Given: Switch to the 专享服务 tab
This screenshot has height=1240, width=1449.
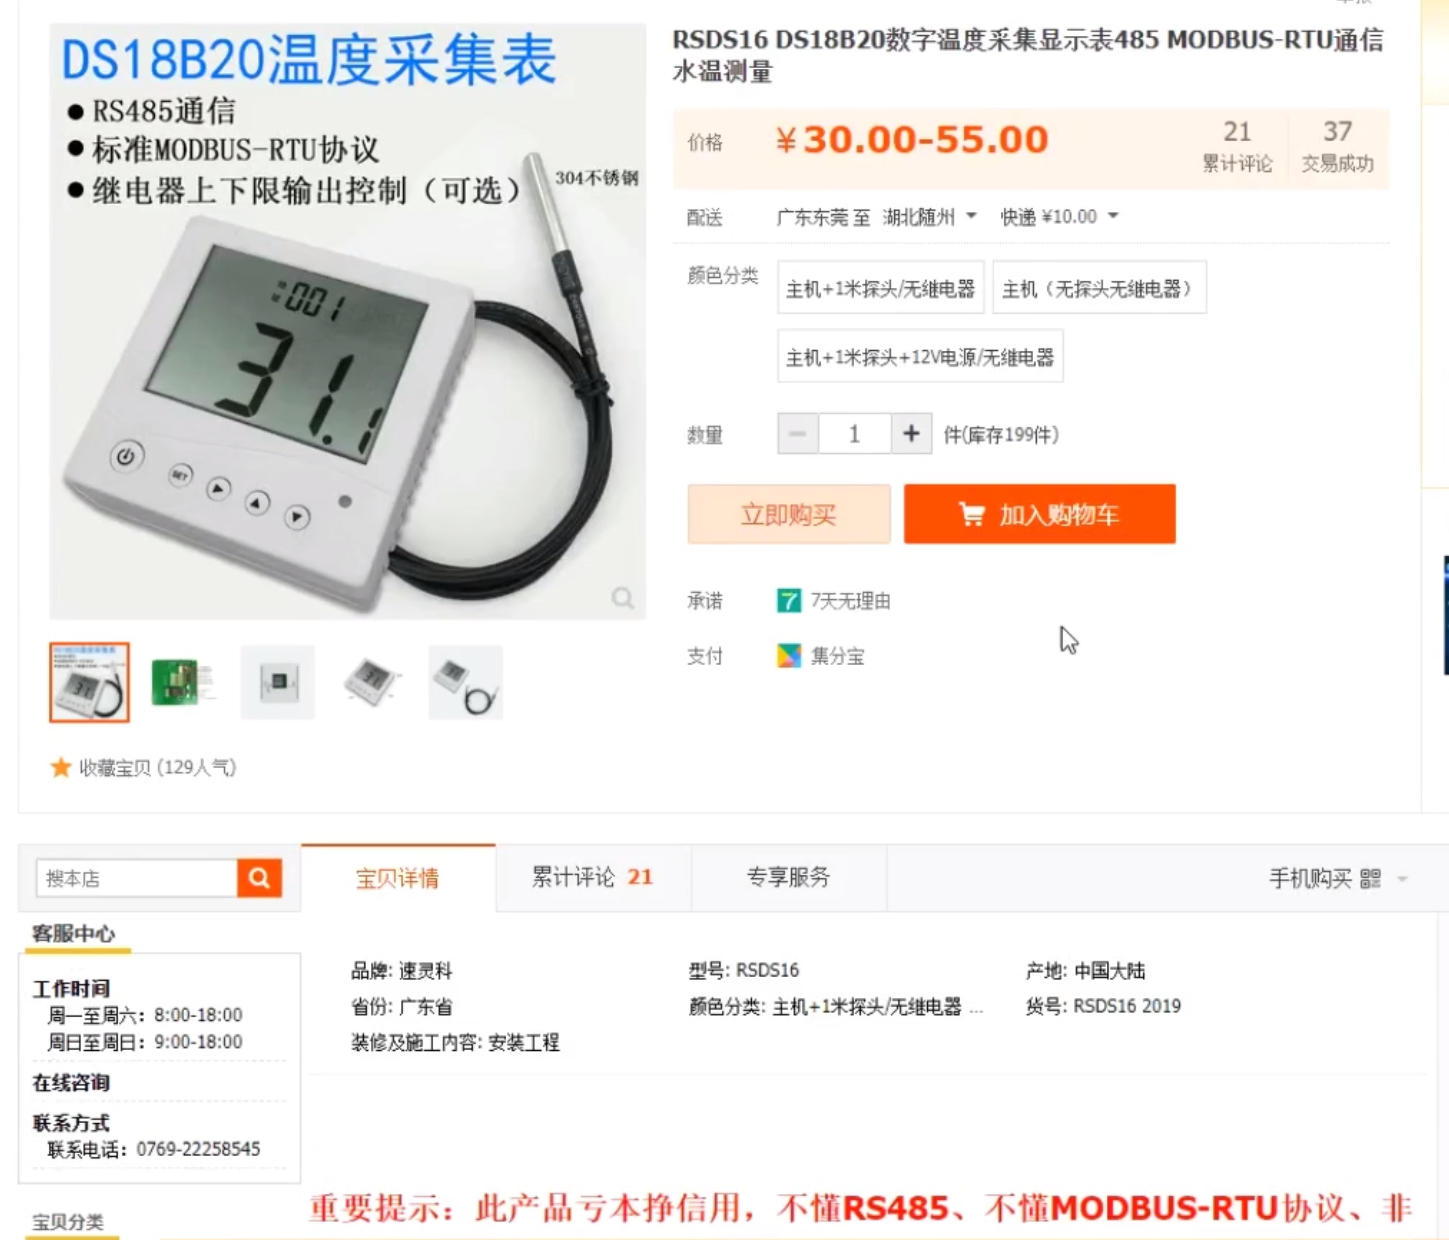Looking at the screenshot, I should (789, 877).
